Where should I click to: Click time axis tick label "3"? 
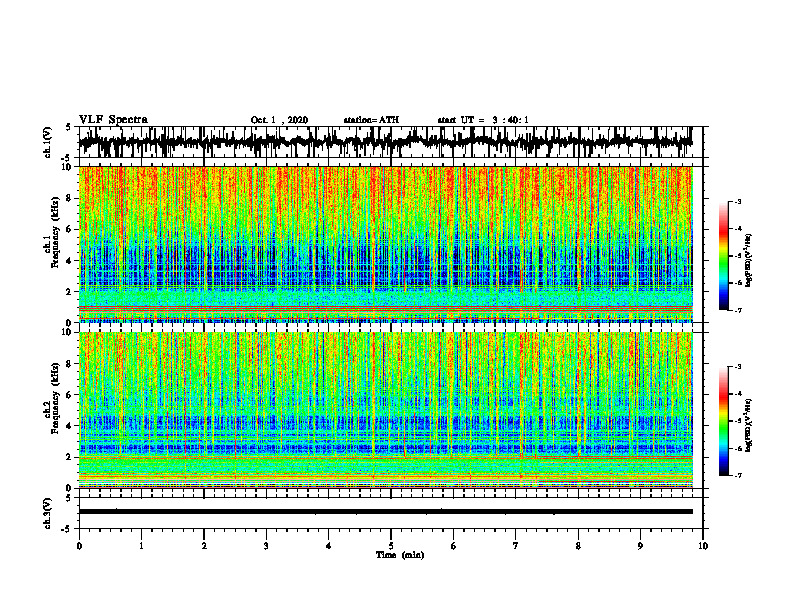pos(266,546)
